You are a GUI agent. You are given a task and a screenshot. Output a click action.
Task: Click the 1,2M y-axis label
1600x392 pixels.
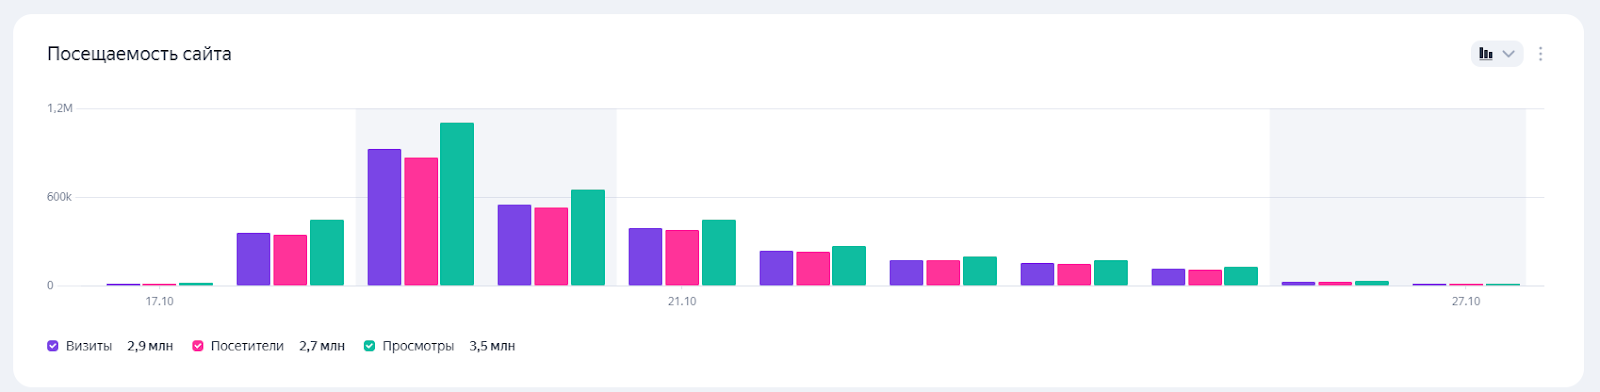pyautogui.click(x=60, y=108)
